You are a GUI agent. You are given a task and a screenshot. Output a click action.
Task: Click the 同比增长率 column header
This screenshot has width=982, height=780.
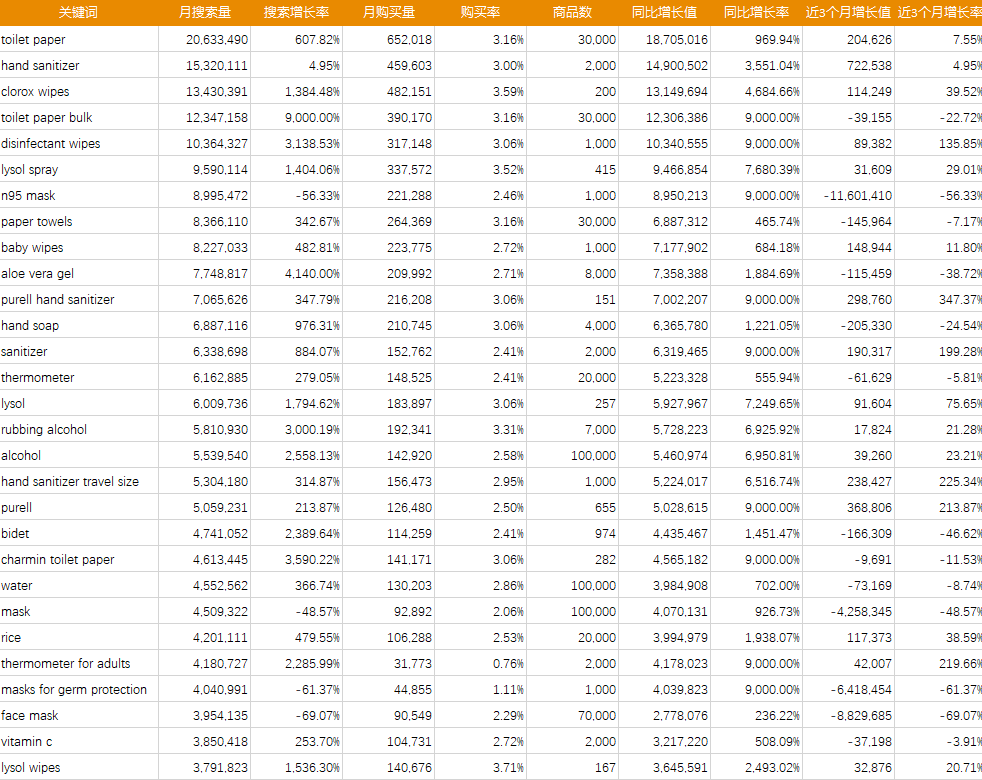(x=756, y=13)
